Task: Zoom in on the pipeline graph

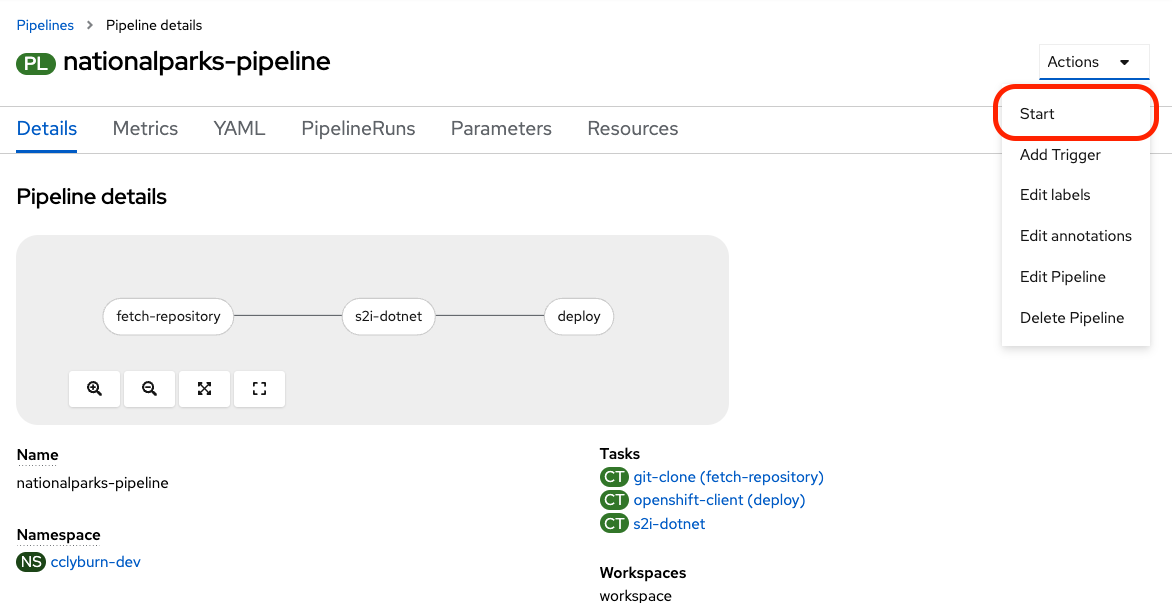Action: tap(94, 389)
